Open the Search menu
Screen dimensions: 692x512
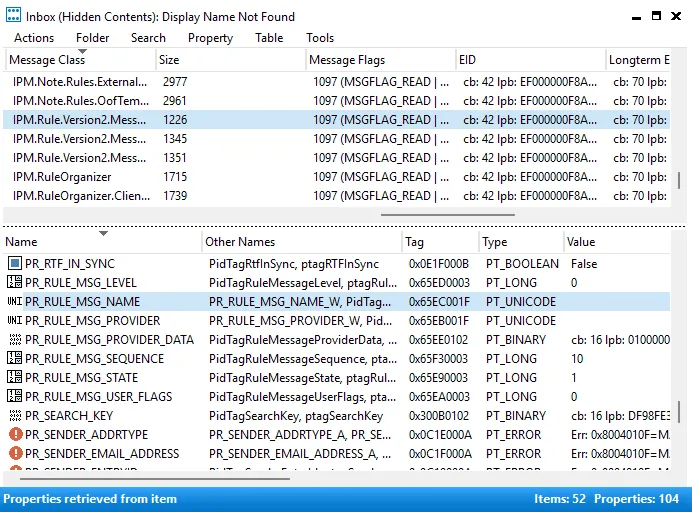click(148, 38)
